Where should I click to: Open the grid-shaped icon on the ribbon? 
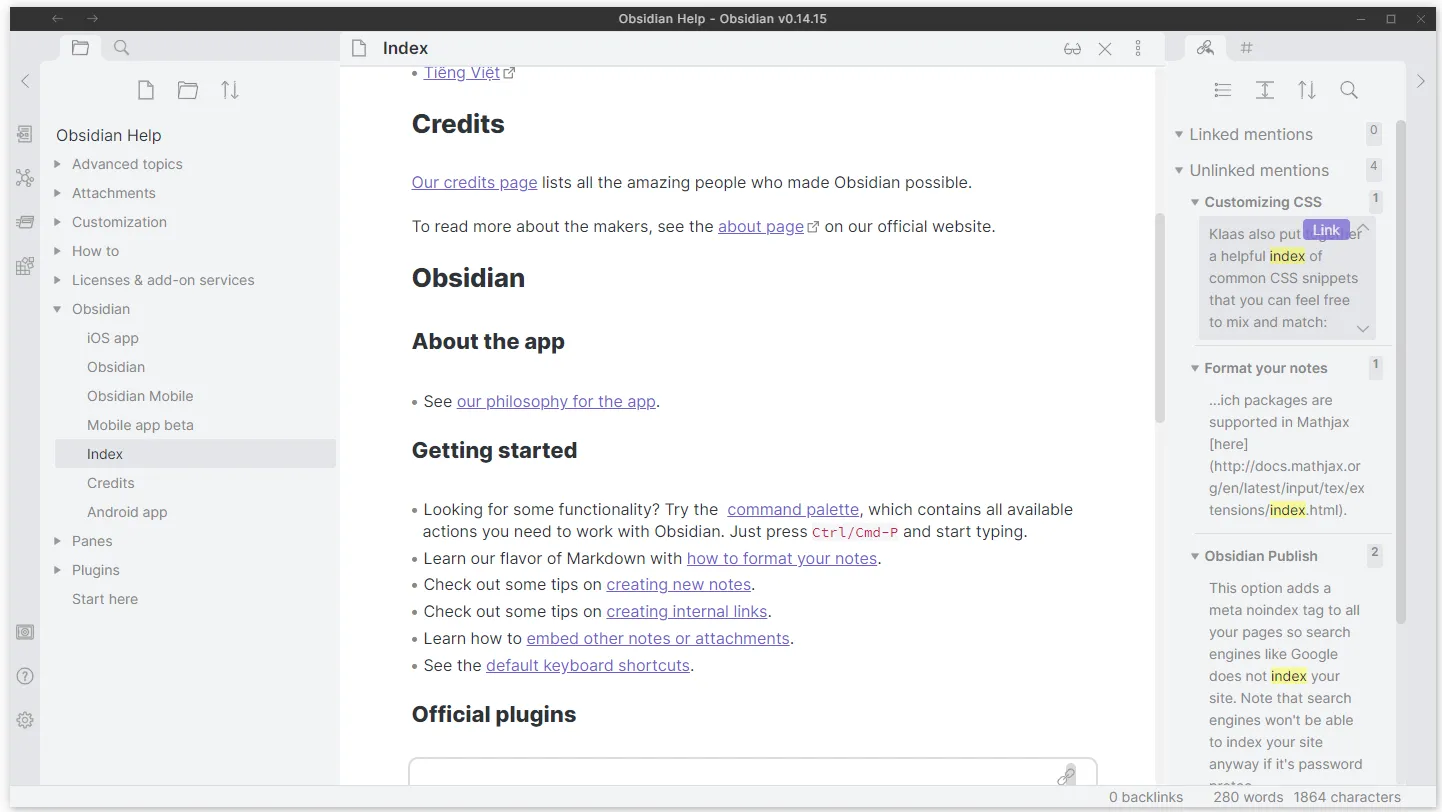tap(25, 266)
